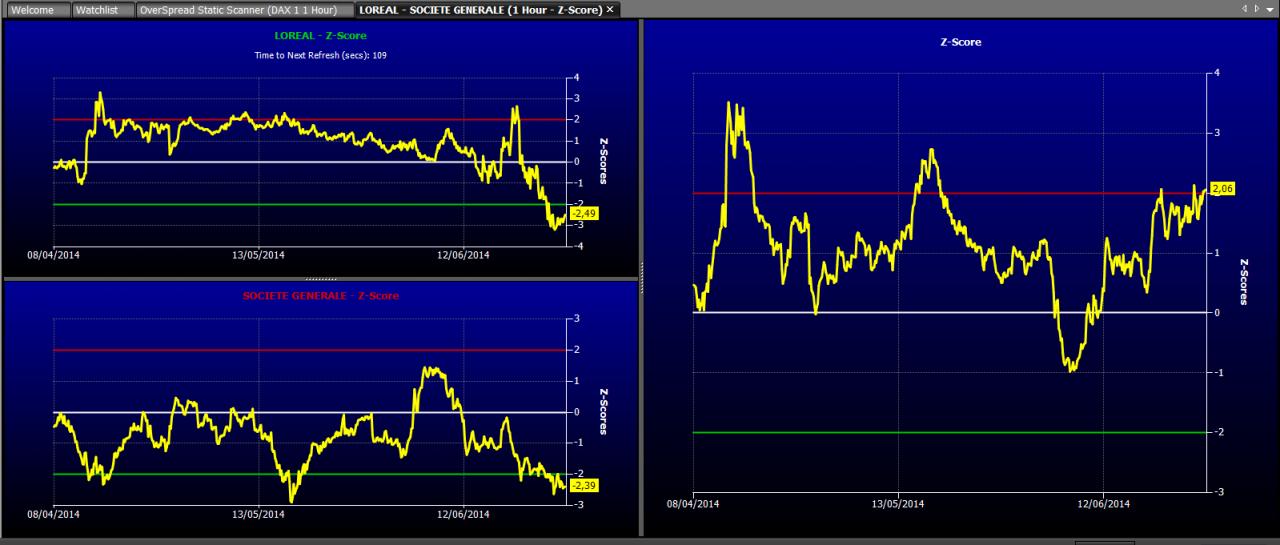Screen dimensions: 1280x545
Task: Click the 08/04/2014 date on the SOCIETE GENERALE axis
Action: [54, 515]
